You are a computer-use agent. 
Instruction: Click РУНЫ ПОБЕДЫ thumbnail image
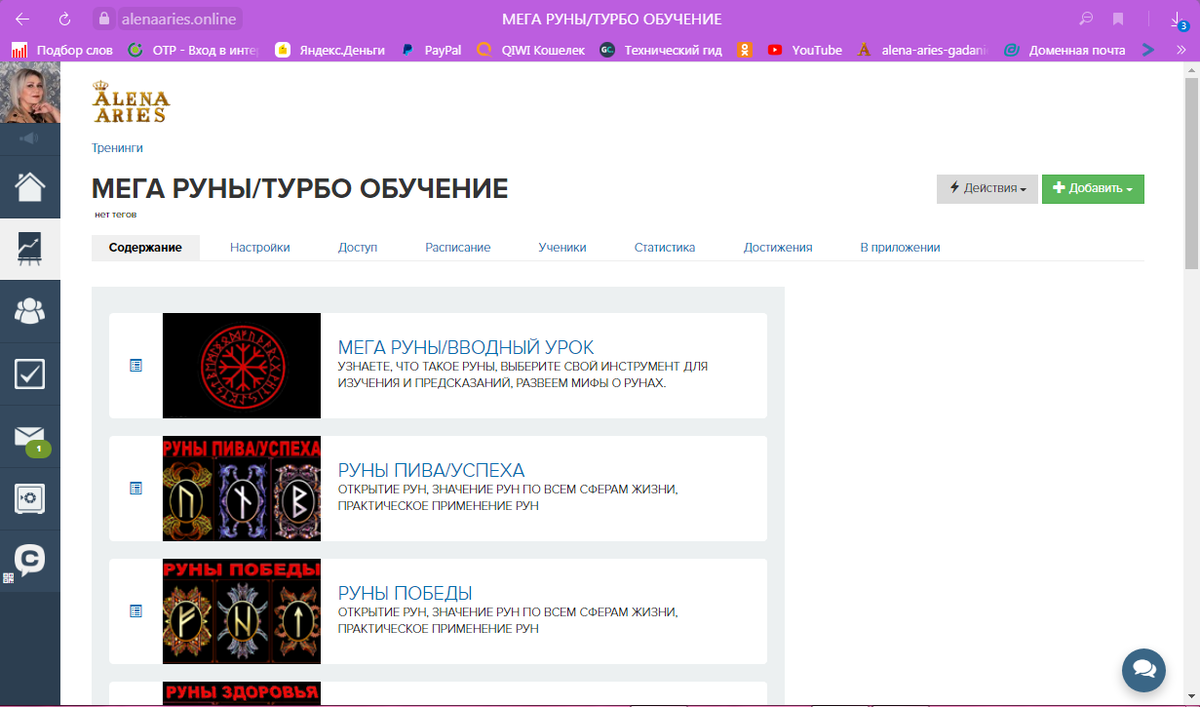[242, 611]
